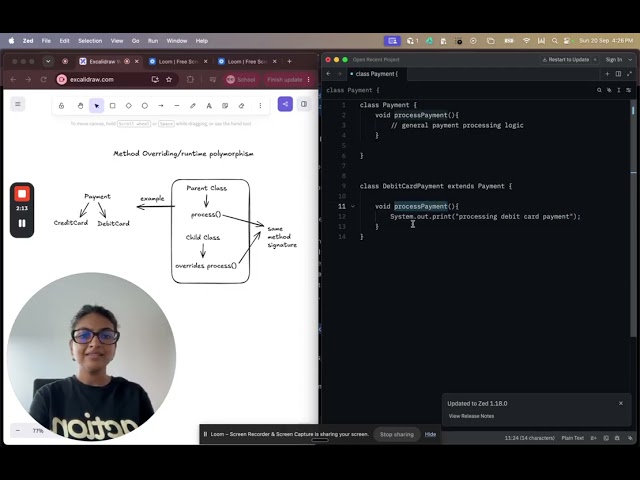Image resolution: width=640 pixels, height=480 pixels.
Task: Open the browser extensions puzzle icon
Action: [190, 80]
